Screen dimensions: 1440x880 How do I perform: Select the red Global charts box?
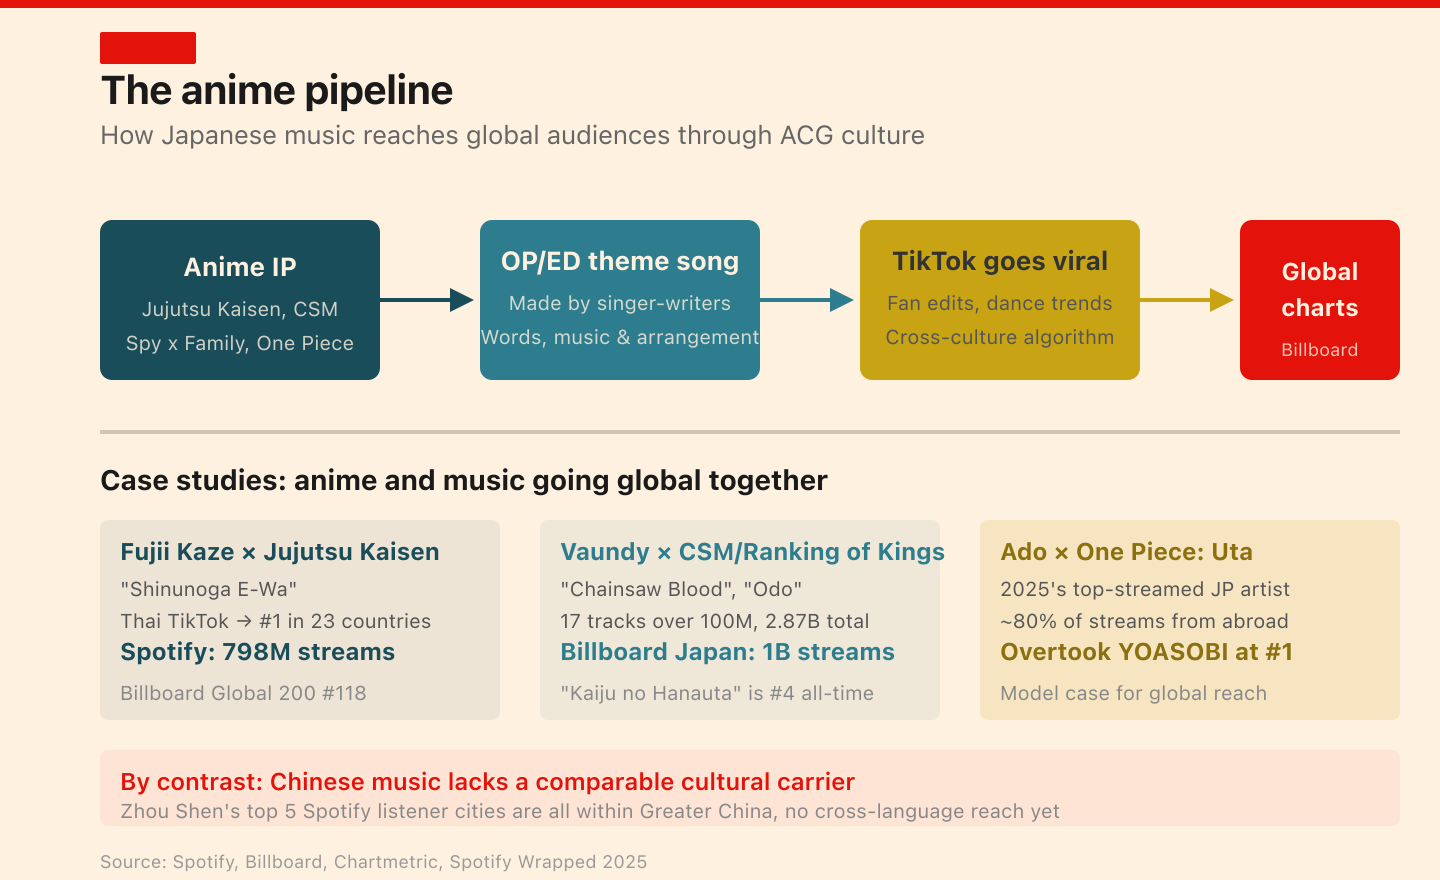pos(1320,300)
